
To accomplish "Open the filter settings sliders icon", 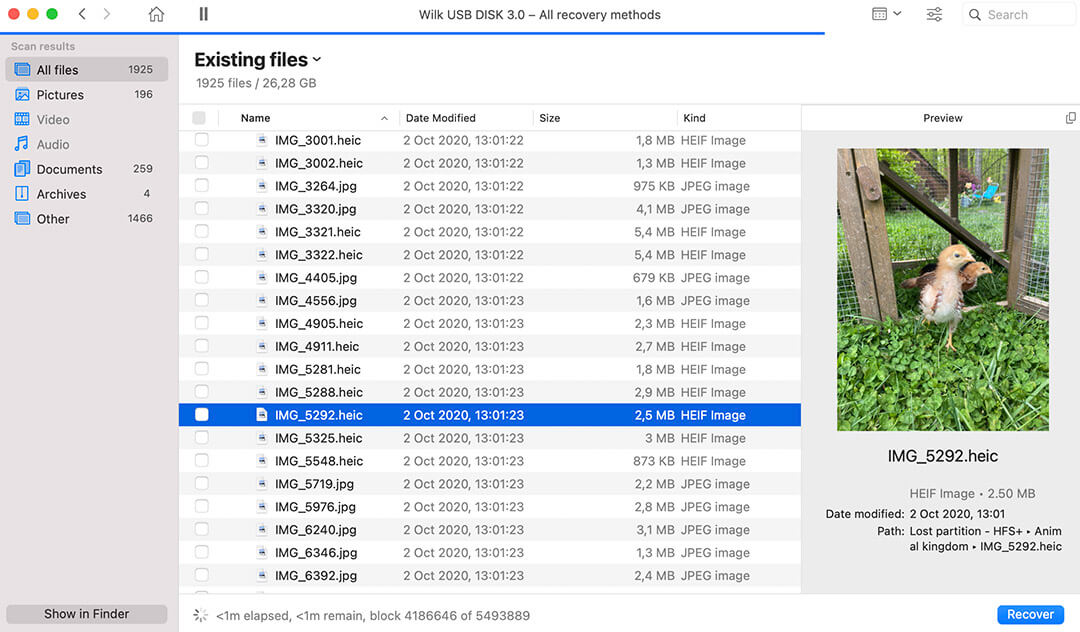I will [934, 14].
